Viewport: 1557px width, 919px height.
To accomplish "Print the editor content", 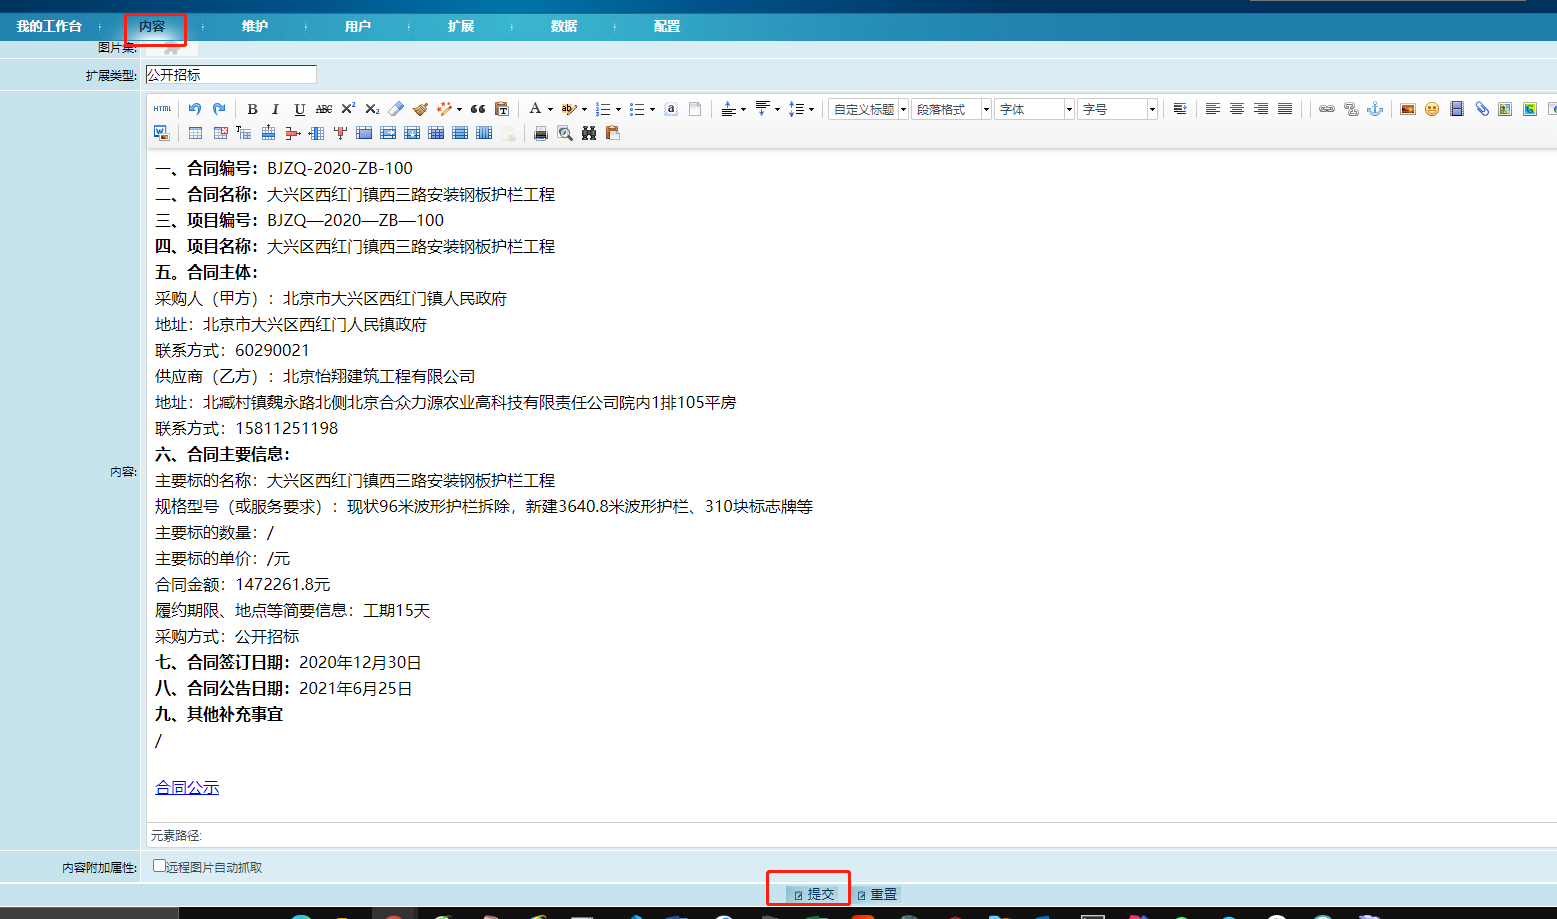I will tap(541, 133).
